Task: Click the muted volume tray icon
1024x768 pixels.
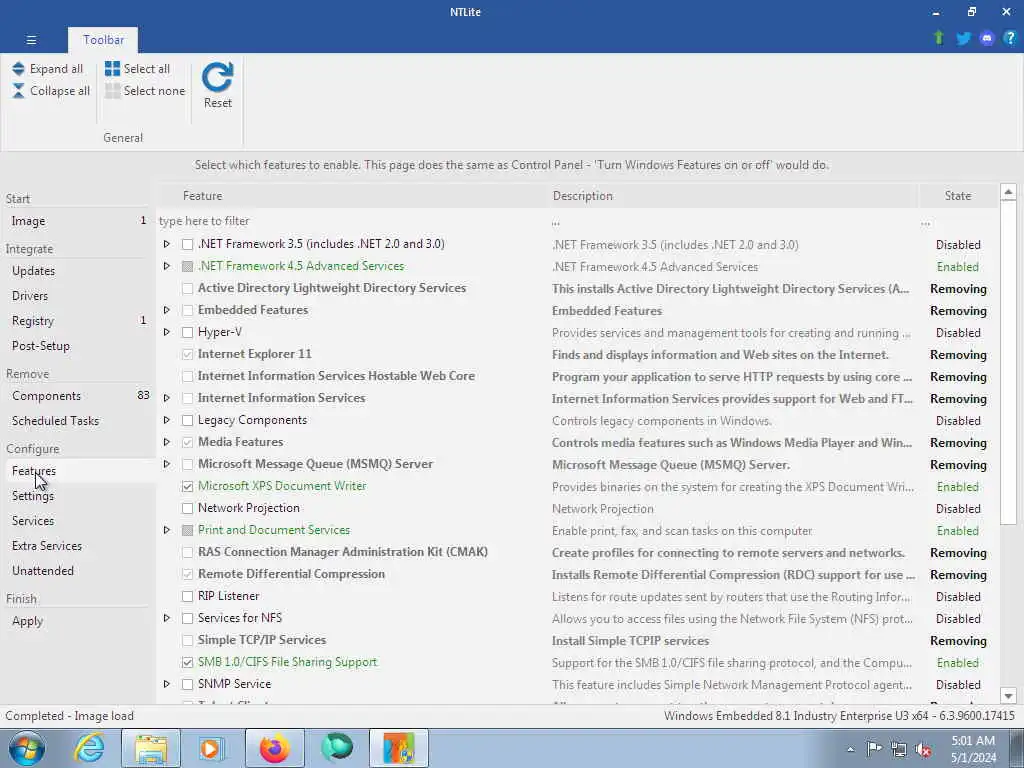Action: 923,750
